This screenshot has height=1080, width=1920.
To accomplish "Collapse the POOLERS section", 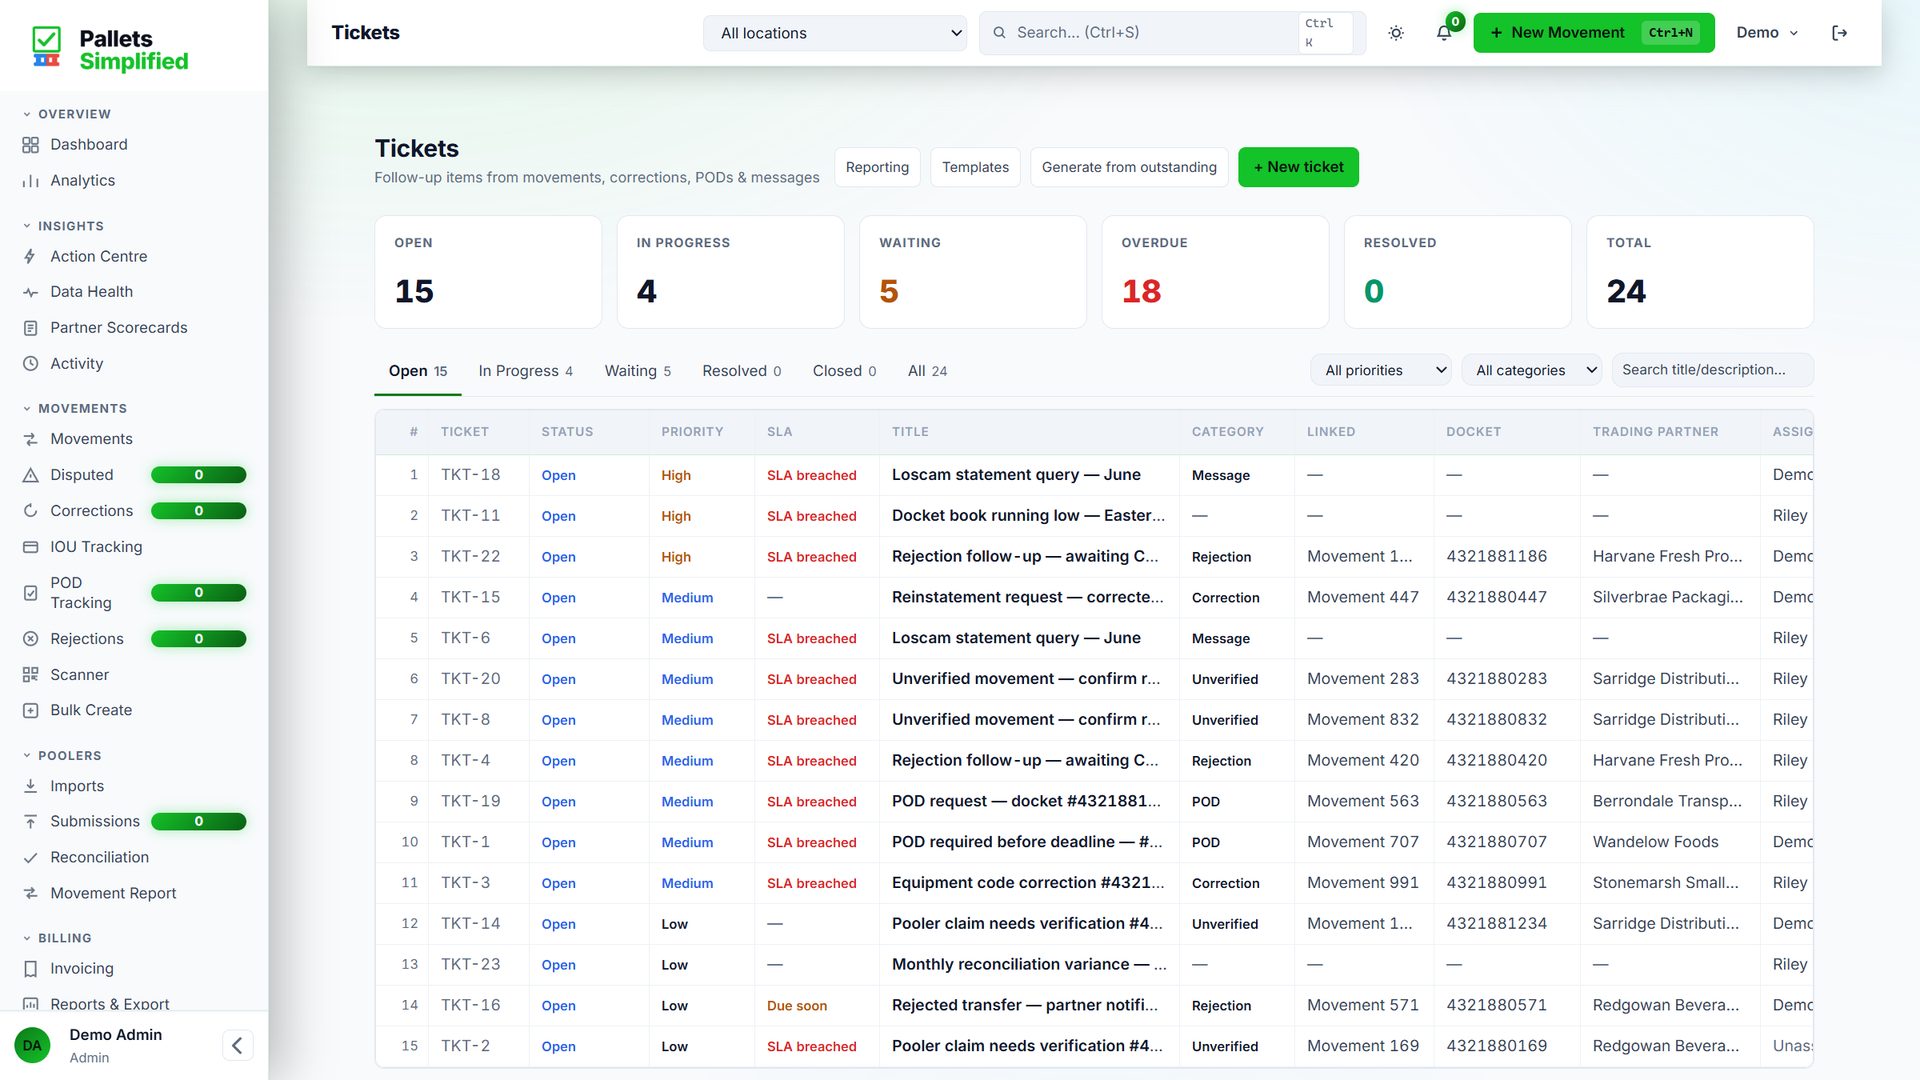I will [62, 755].
